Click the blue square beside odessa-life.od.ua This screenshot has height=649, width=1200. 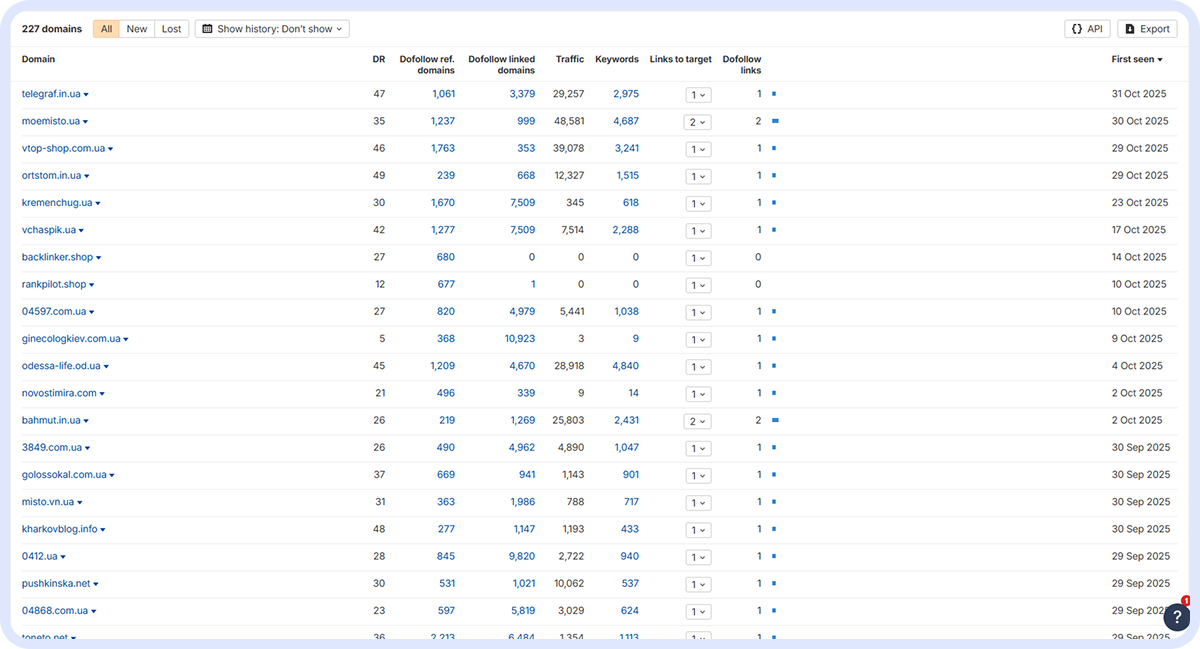point(774,366)
